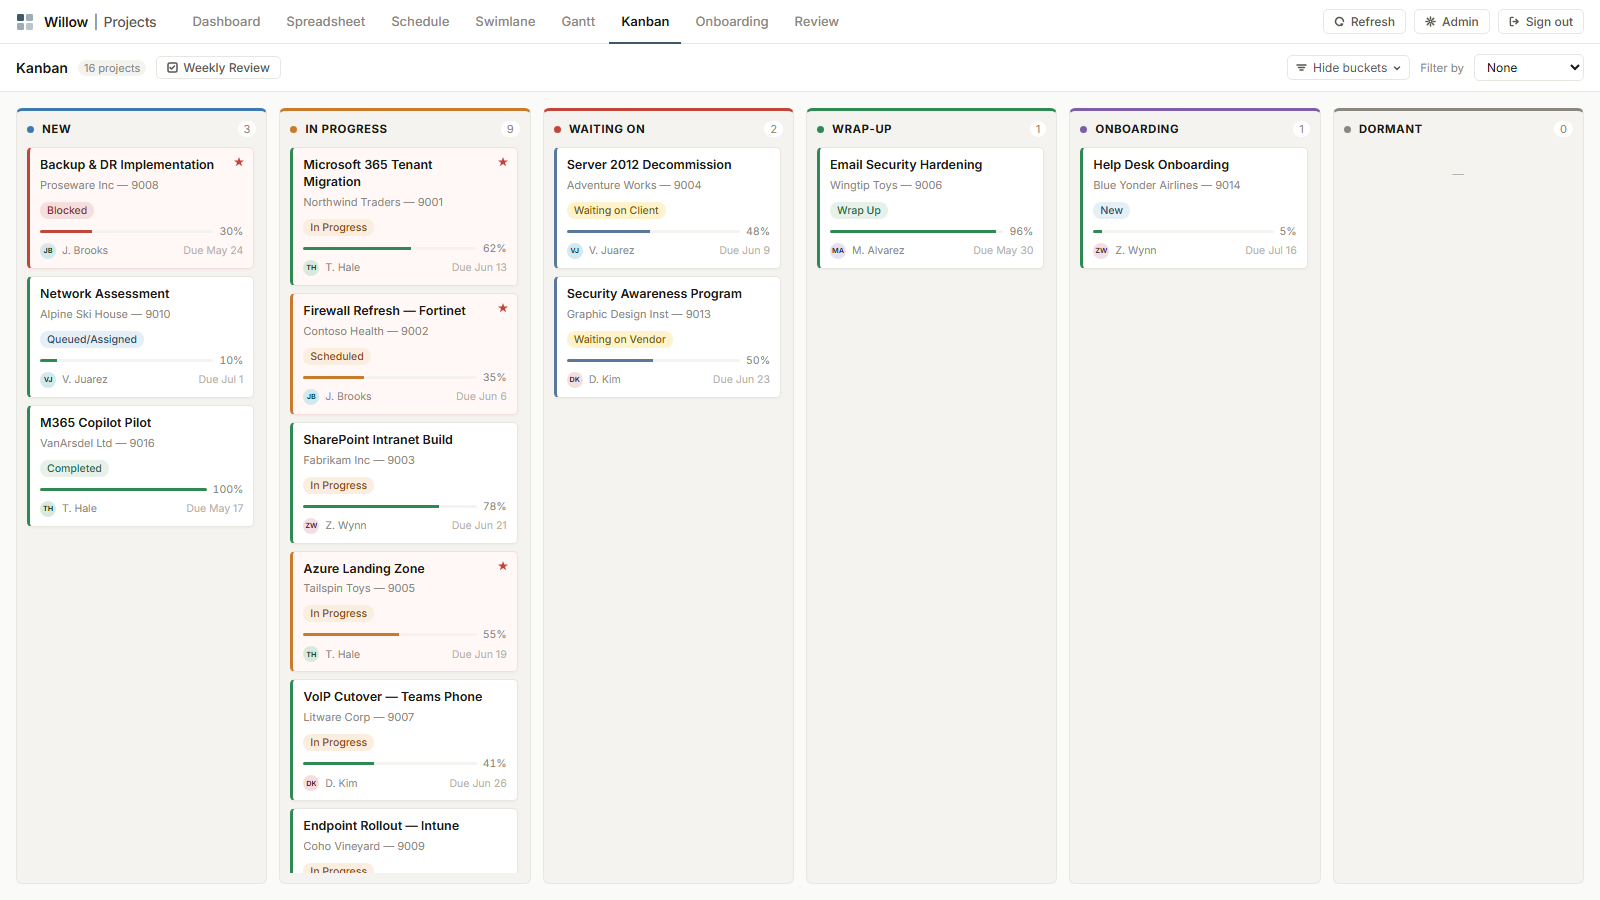
Task: Click the Backup & DR 30% progress bar
Action: click(126, 232)
